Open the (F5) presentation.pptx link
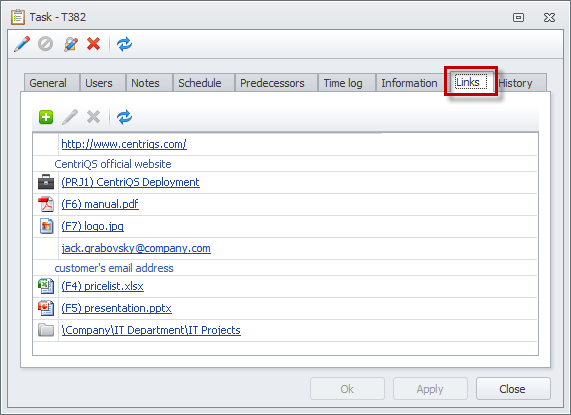Image resolution: width=571 pixels, height=415 pixels. click(117, 308)
